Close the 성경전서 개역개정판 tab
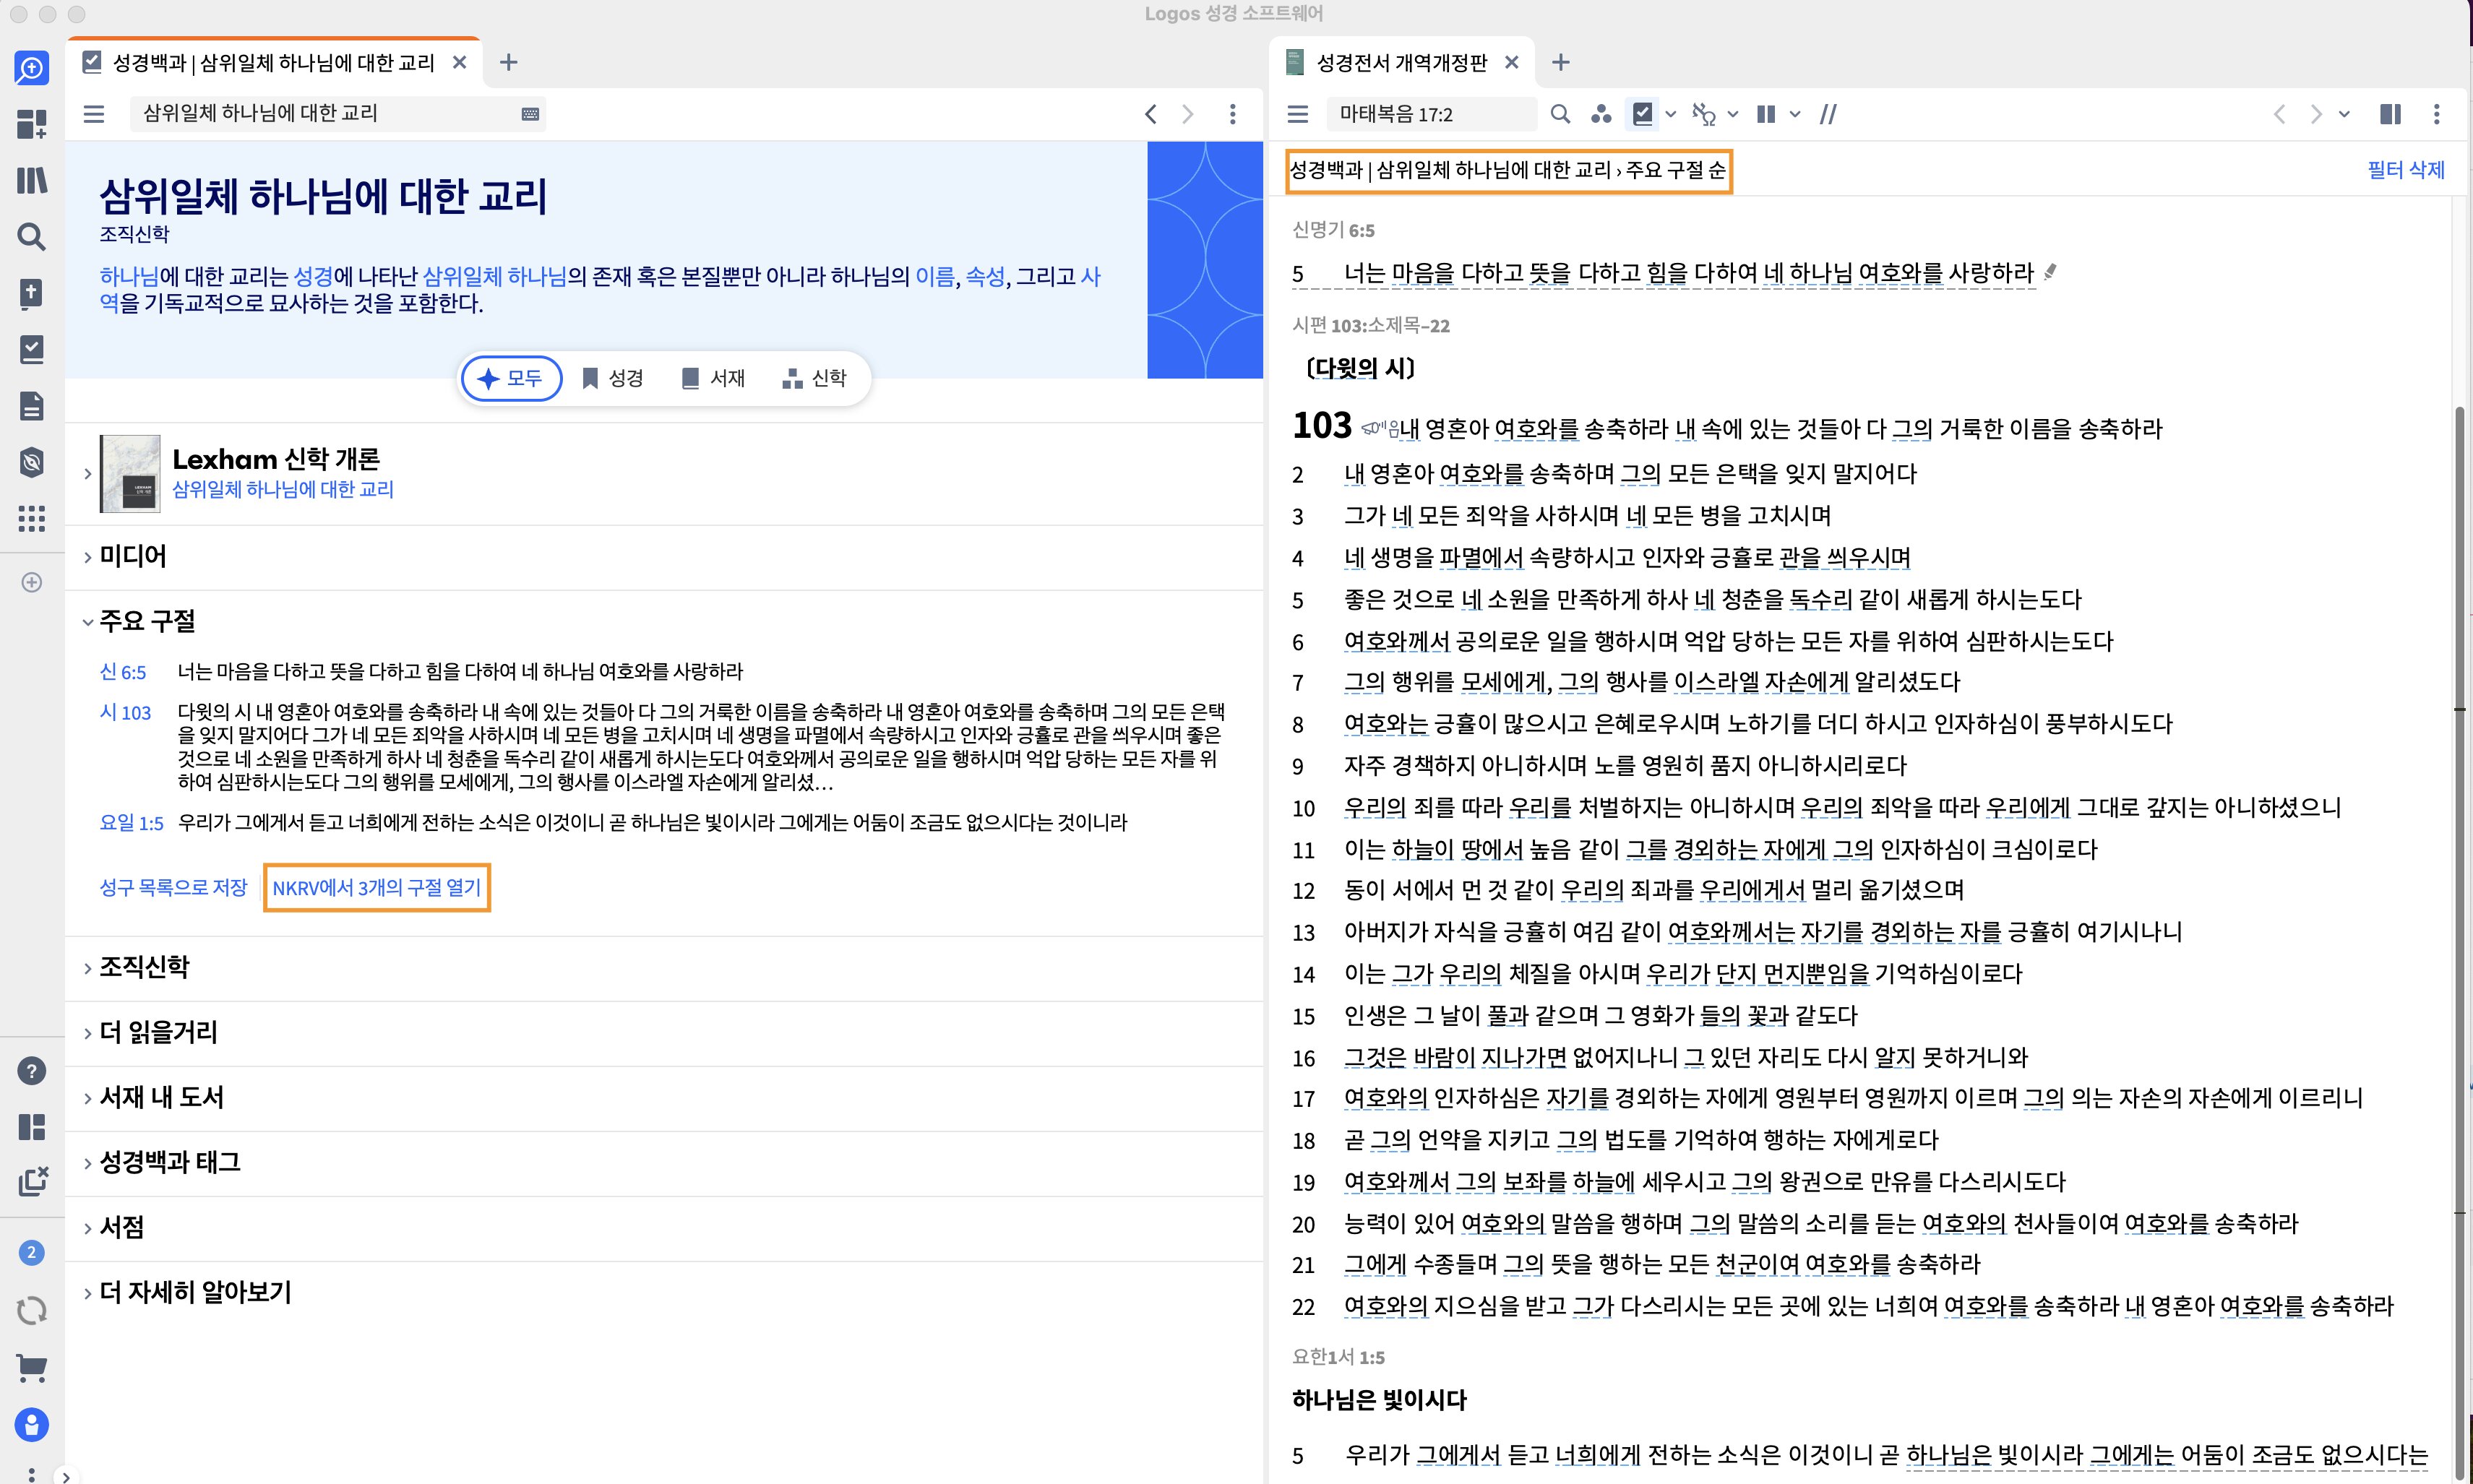 click(x=1511, y=63)
